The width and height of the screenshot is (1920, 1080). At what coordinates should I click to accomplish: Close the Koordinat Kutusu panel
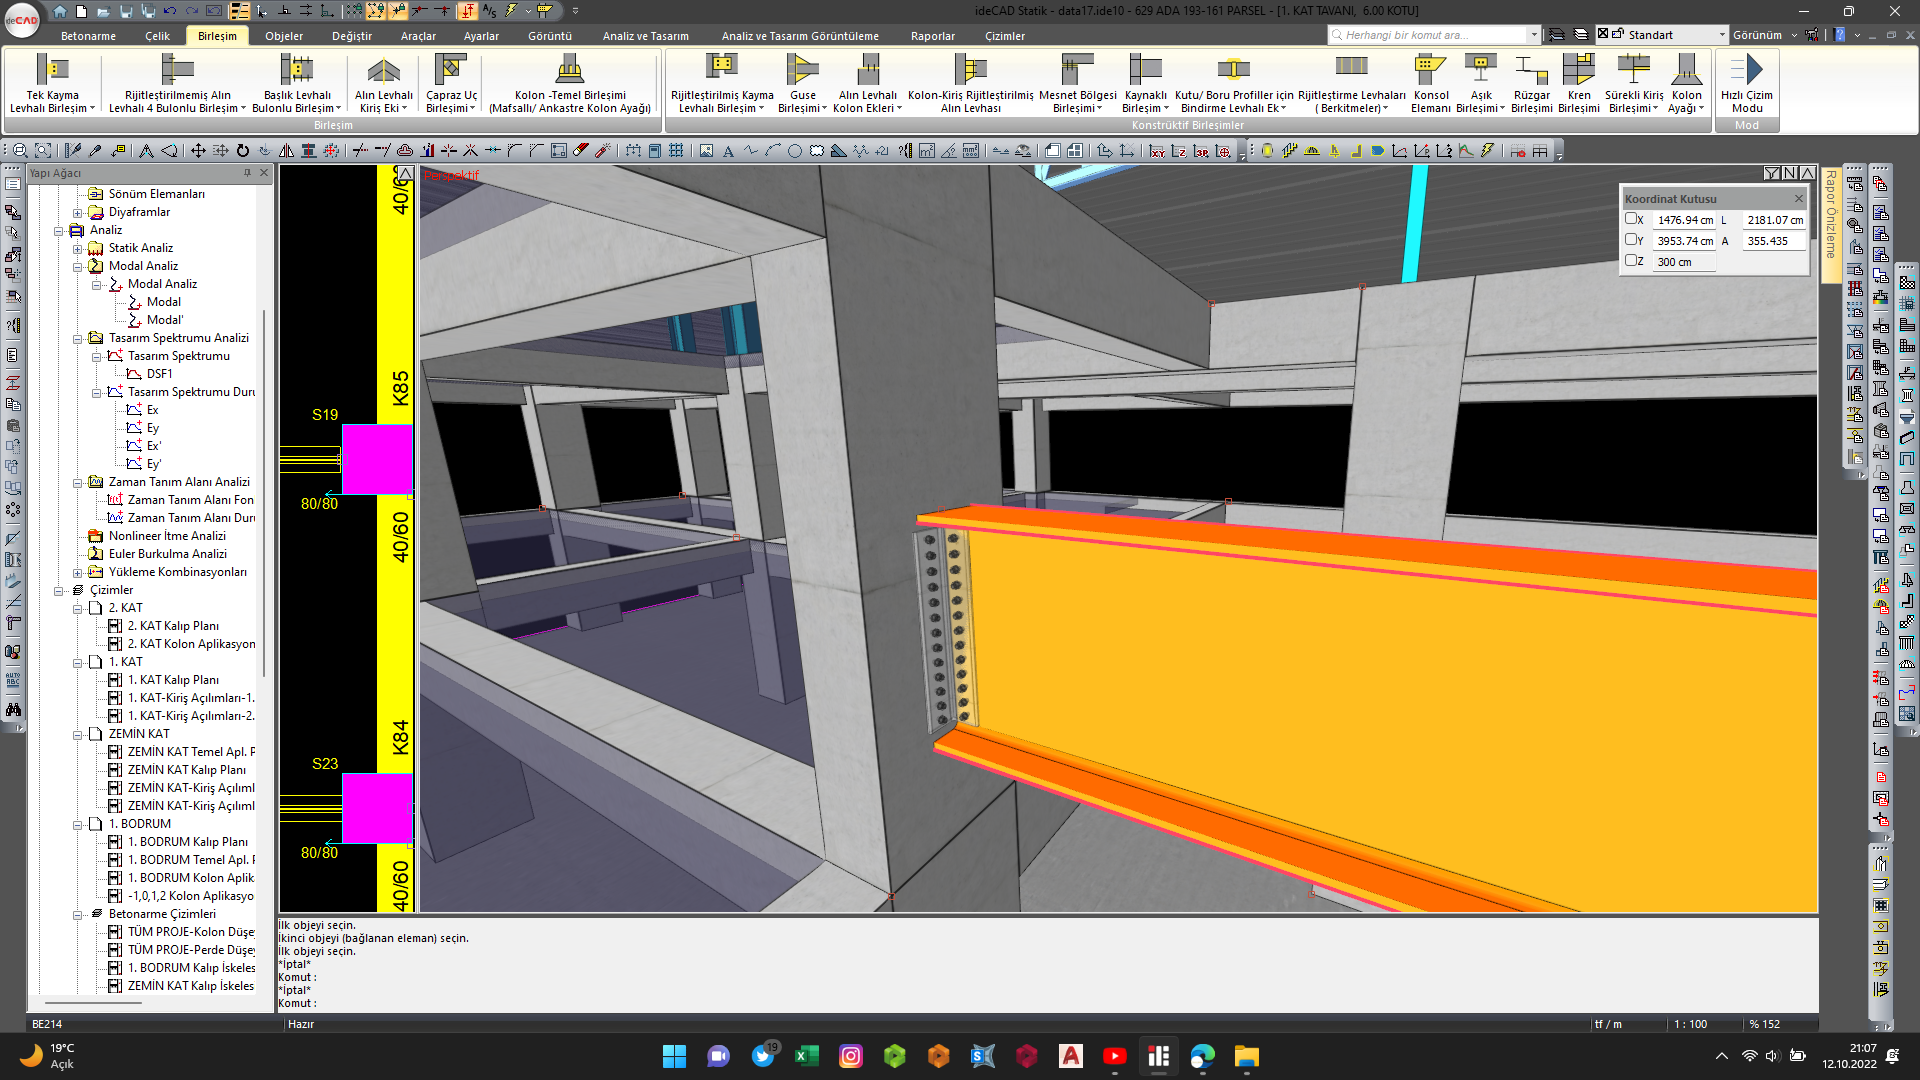tap(1798, 199)
